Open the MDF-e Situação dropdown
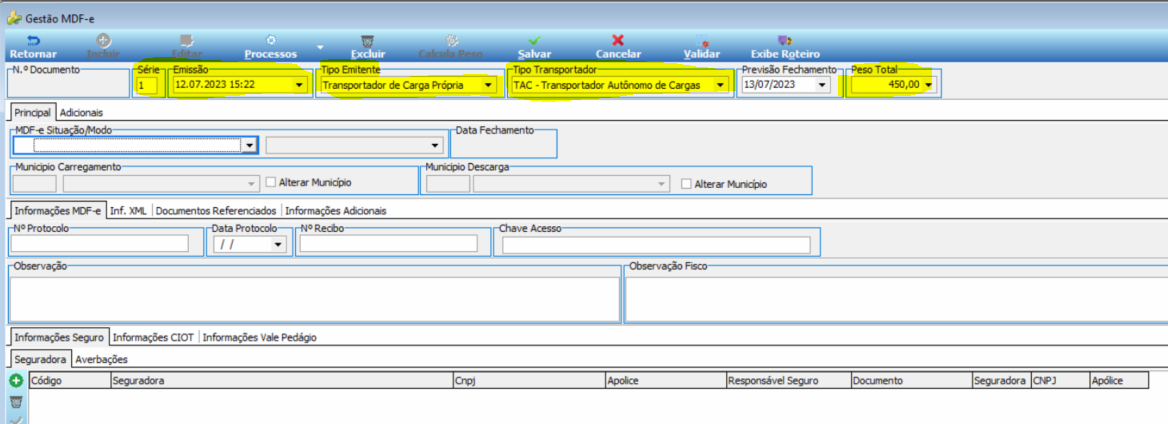The height and width of the screenshot is (424, 1168). click(250, 145)
